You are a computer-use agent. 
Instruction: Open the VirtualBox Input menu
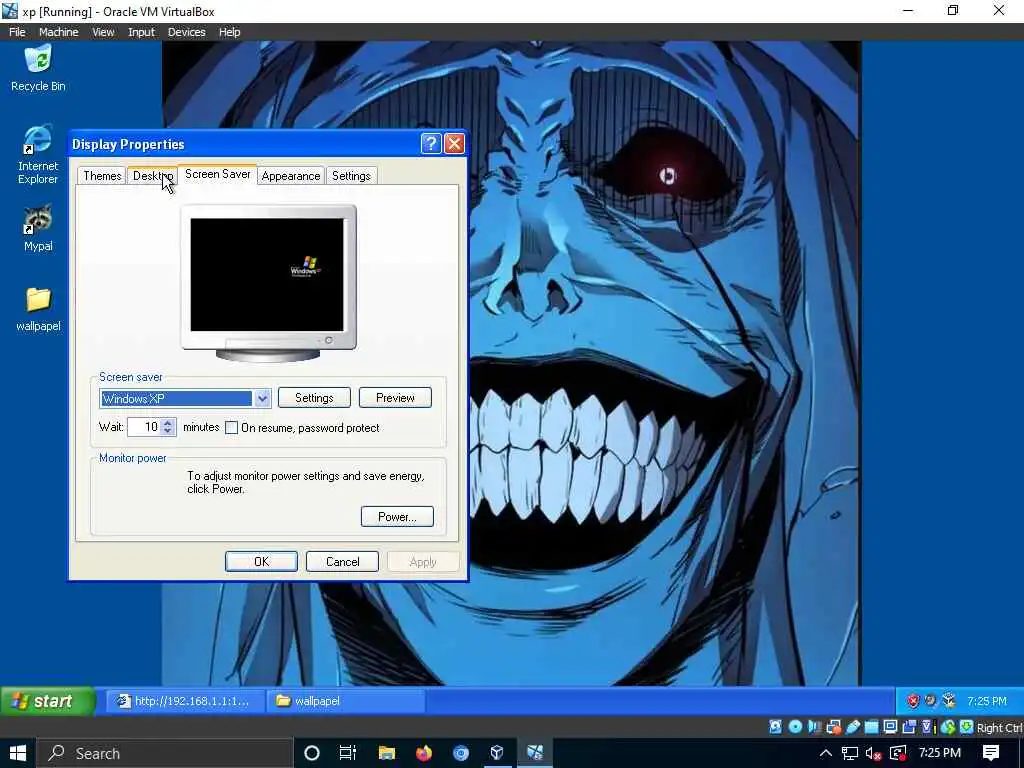coord(141,32)
